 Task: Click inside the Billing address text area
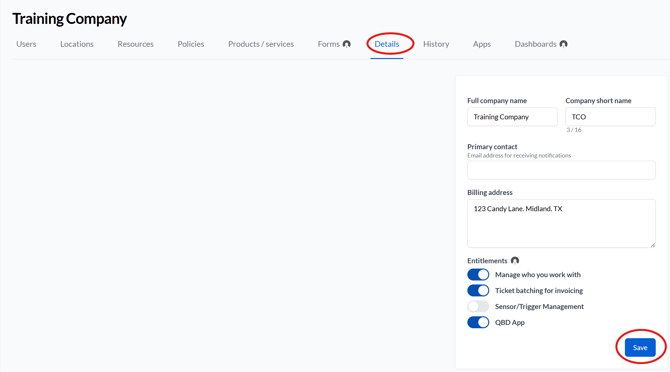click(561, 223)
